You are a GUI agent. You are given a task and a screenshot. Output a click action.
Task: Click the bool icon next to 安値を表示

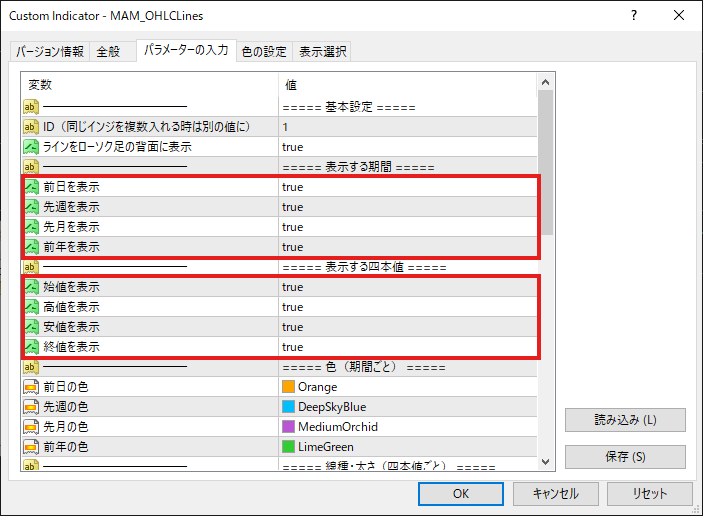coord(32,327)
